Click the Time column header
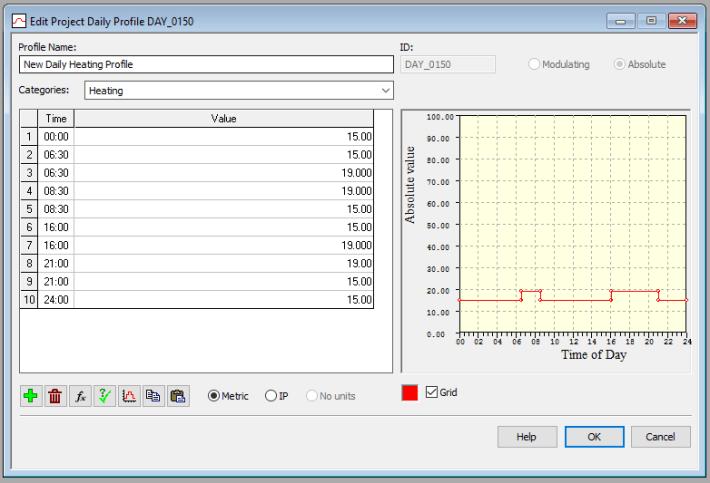 click(56, 118)
